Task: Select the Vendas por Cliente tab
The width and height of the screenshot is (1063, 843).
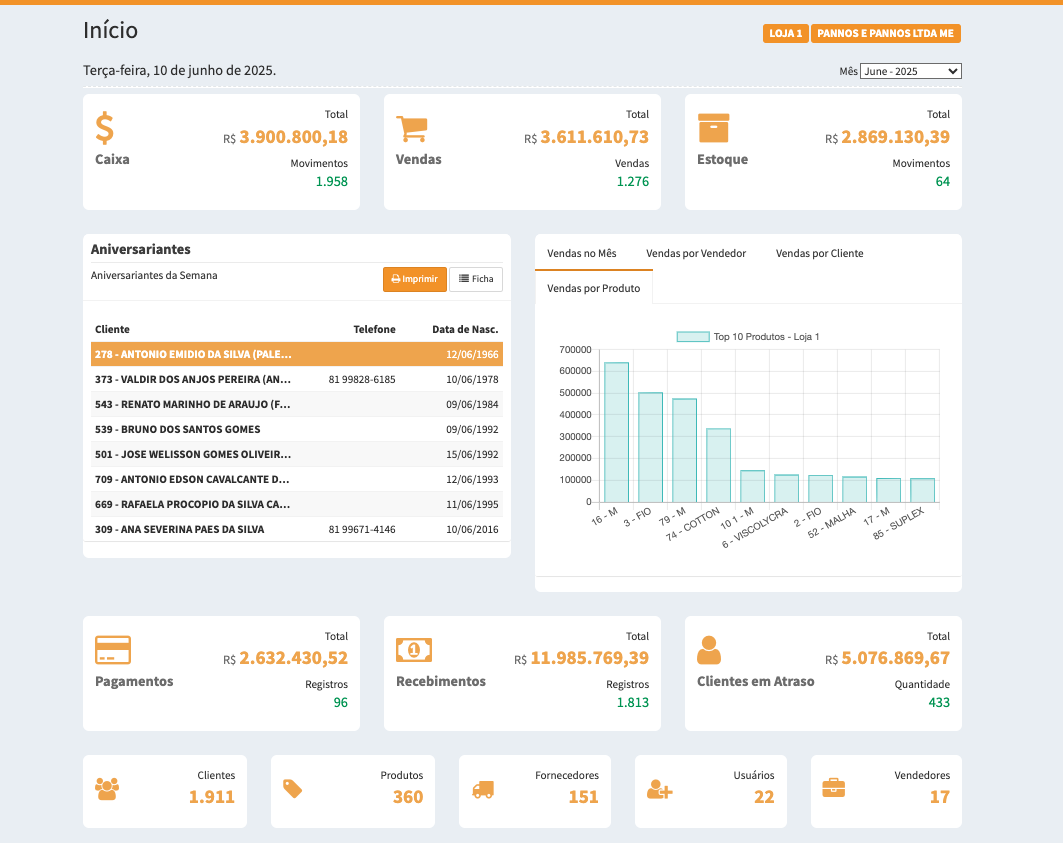Action: [x=819, y=254]
